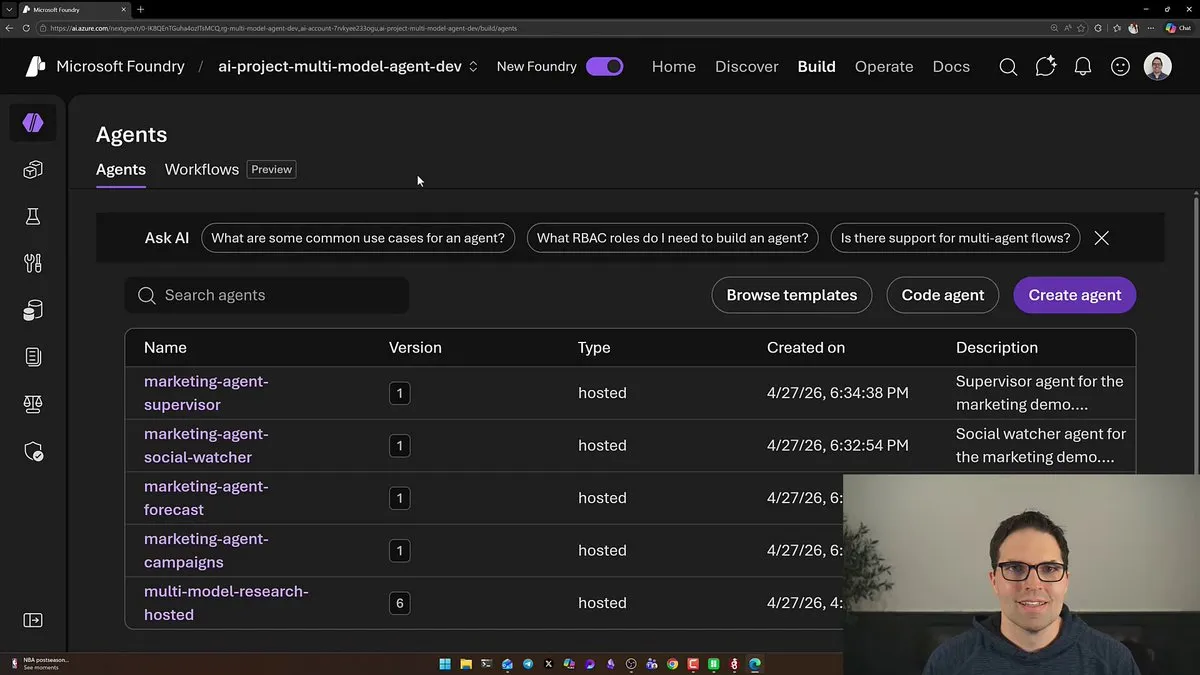Image resolution: width=1200 pixels, height=675 pixels.
Task: Open the marketing-agent-social-watcher agent
Action: [206, 446]
